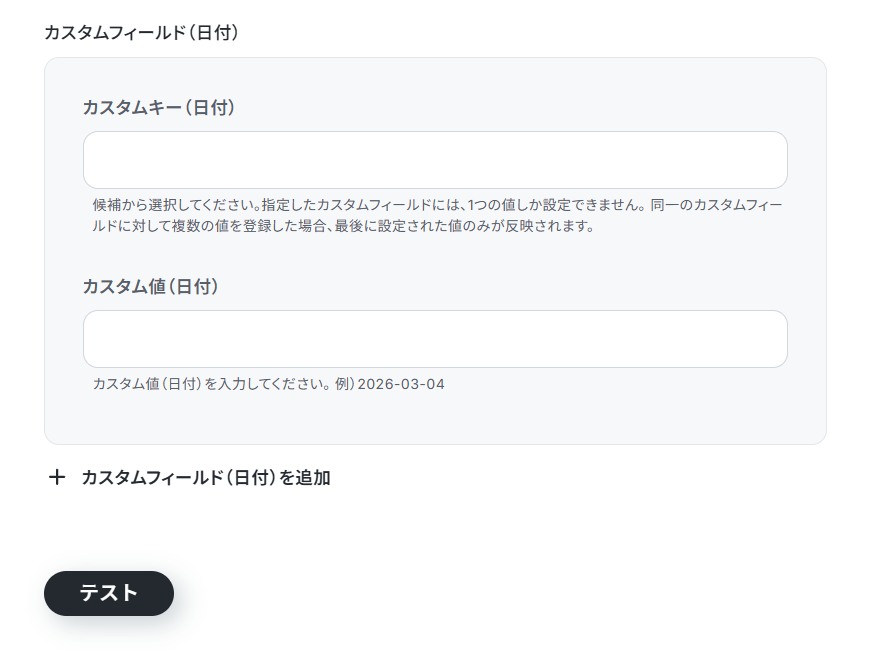876x651 pixels.
Task: Click the 例) prefix before example date
Action: [x=345, y=384]
